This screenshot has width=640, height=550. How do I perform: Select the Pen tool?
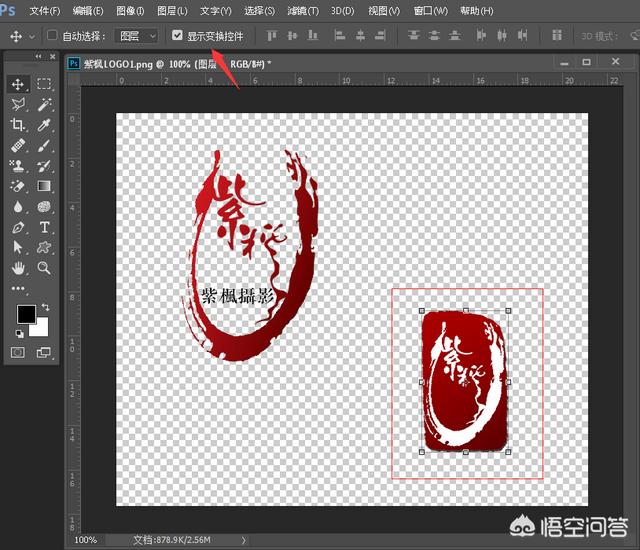point(18,227)
